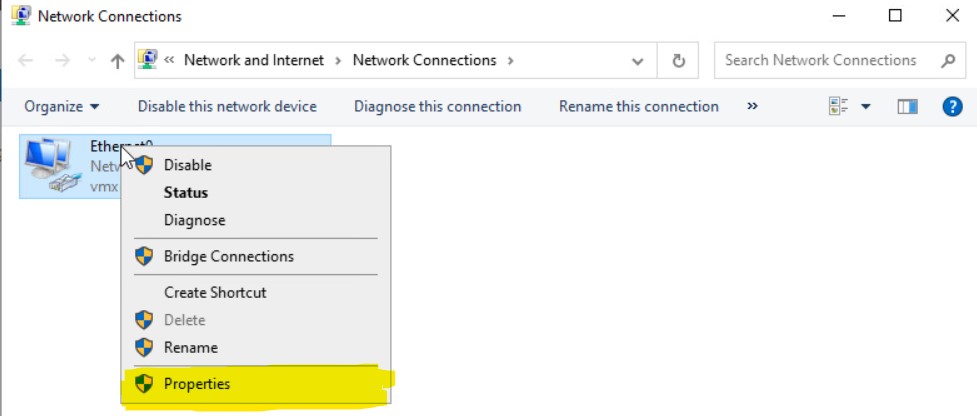Expand the view options dropdown arrow
Screen dimensions: 977x416
click(866, 107)
